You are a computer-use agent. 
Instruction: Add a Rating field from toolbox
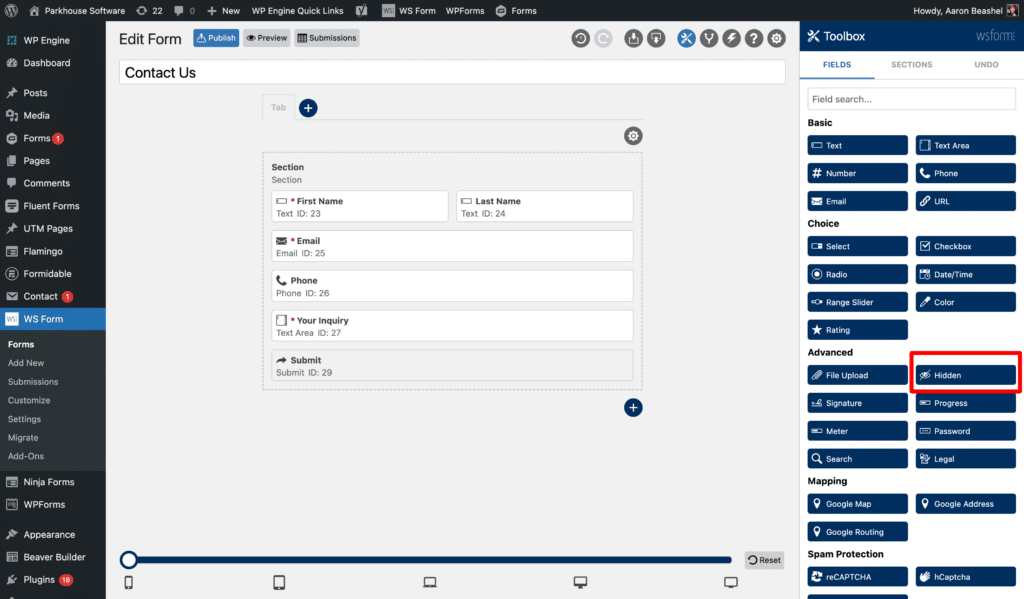[857, 330]
